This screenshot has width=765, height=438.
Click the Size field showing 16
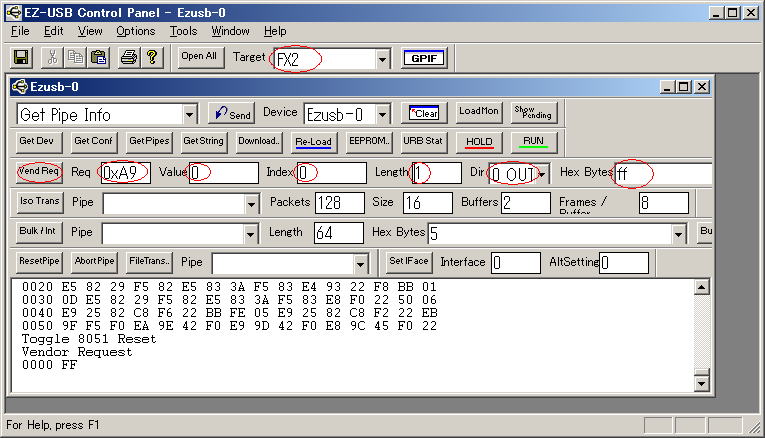point(428,203)
